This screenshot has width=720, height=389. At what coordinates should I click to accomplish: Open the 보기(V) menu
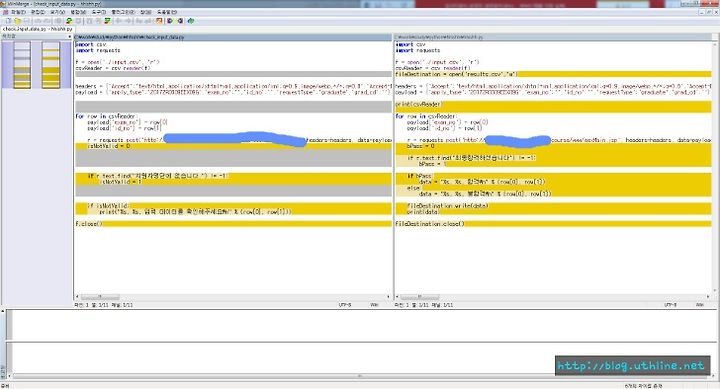click(57, 12)
